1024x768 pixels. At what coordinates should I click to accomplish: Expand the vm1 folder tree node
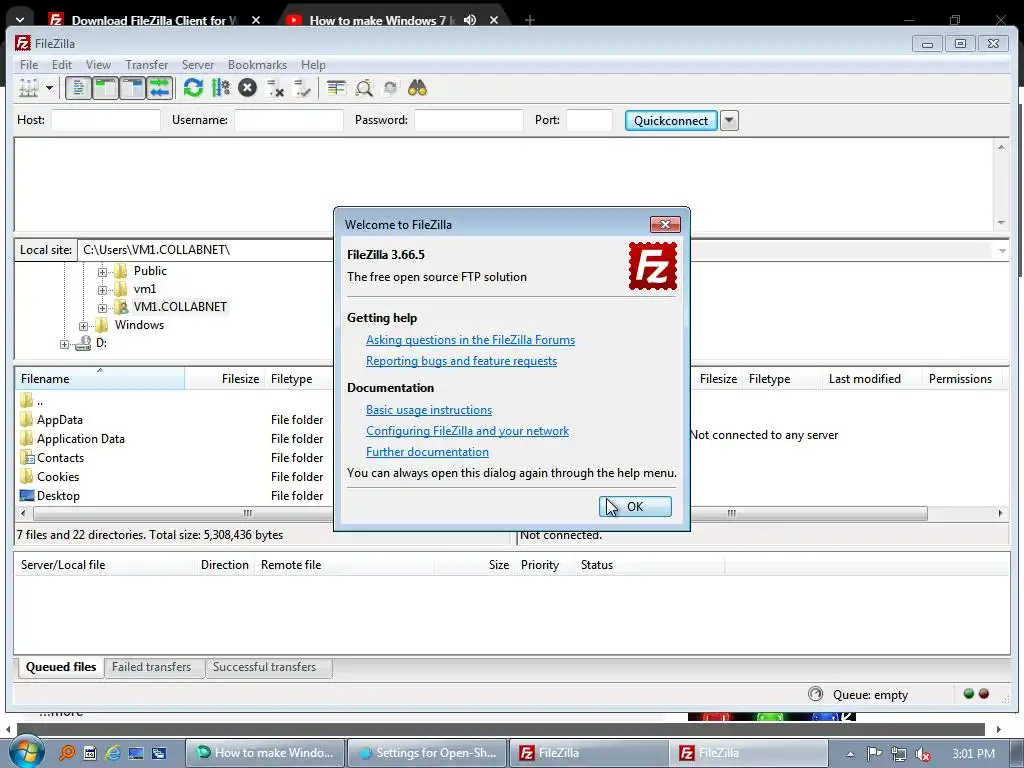click(x=102, y=289)
